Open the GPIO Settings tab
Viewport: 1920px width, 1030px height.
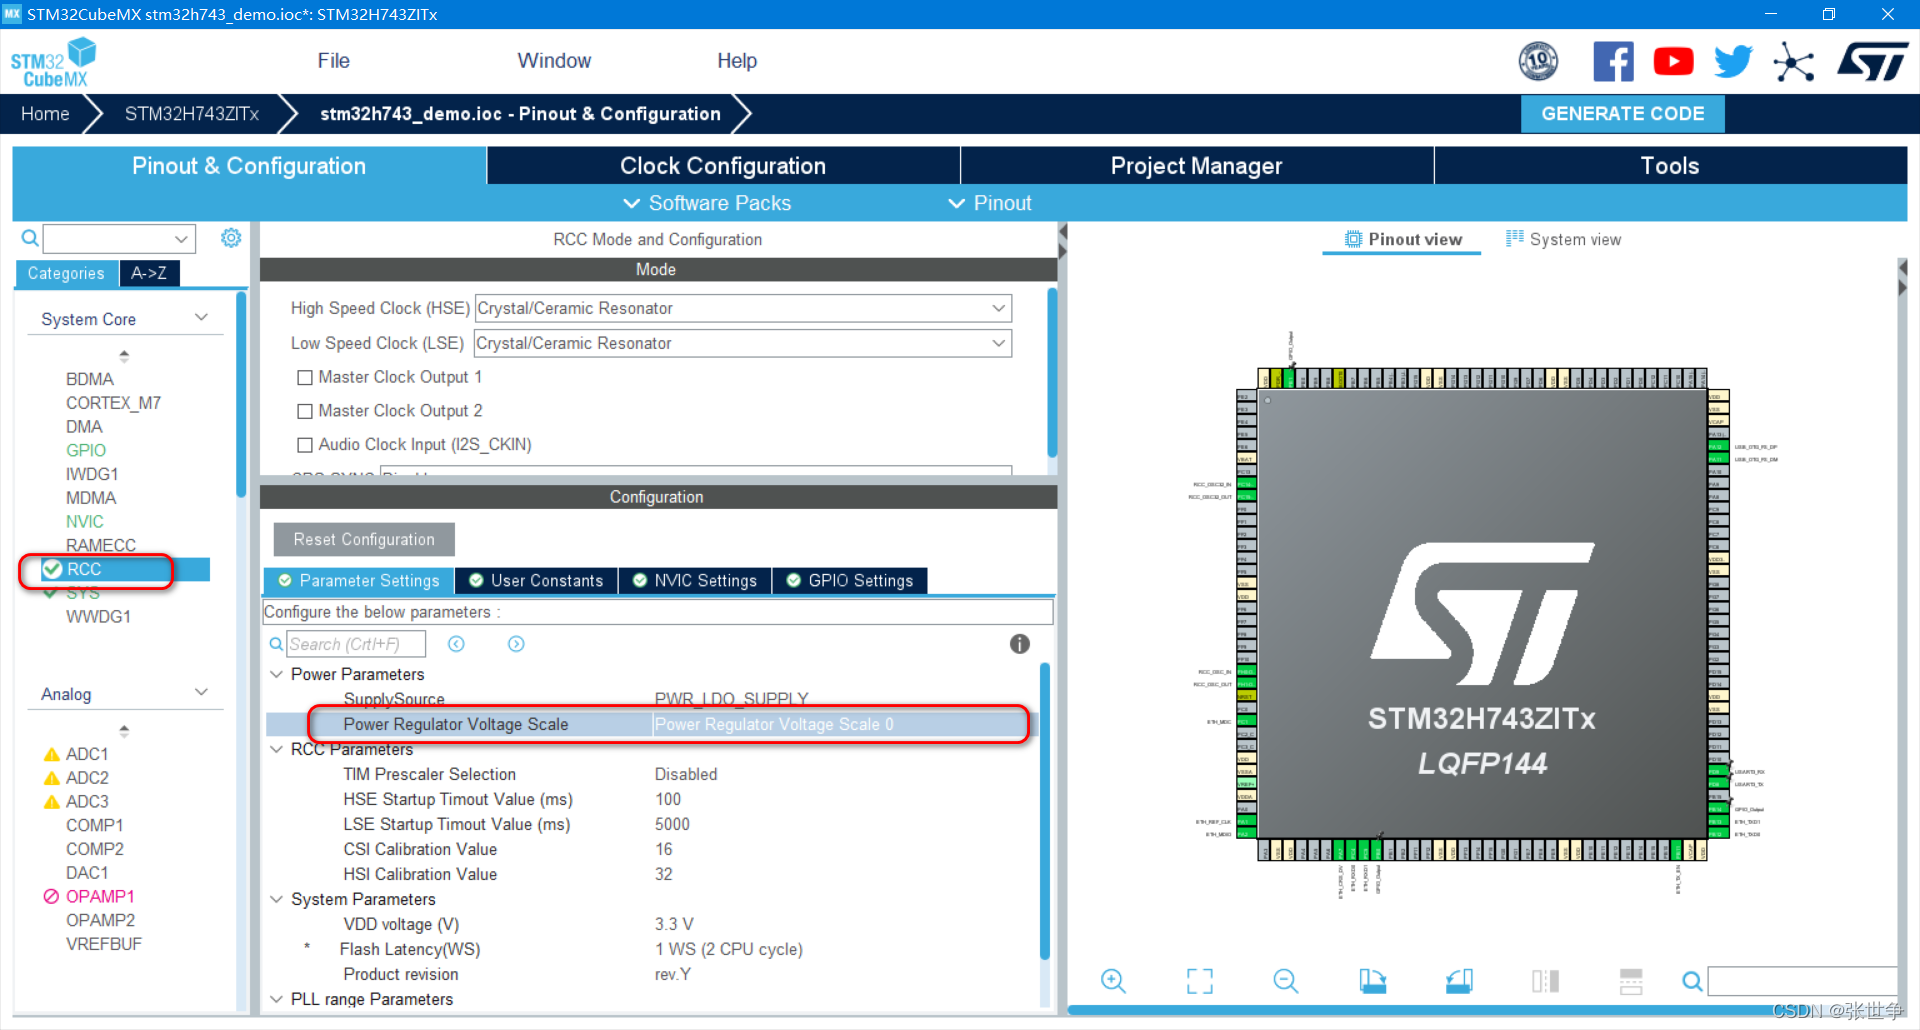(x=850, y=581)
